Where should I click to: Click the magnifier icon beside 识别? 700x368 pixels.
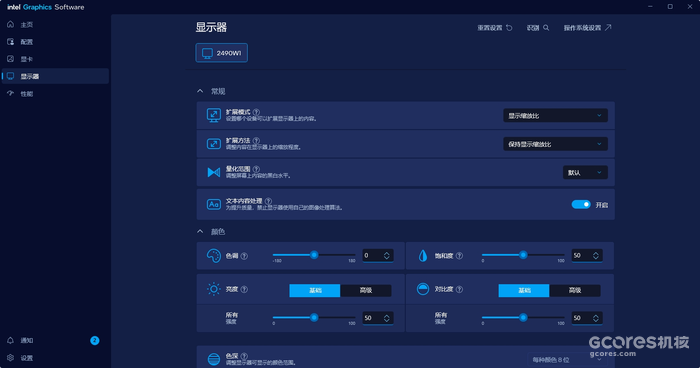[x=546, y=28]
